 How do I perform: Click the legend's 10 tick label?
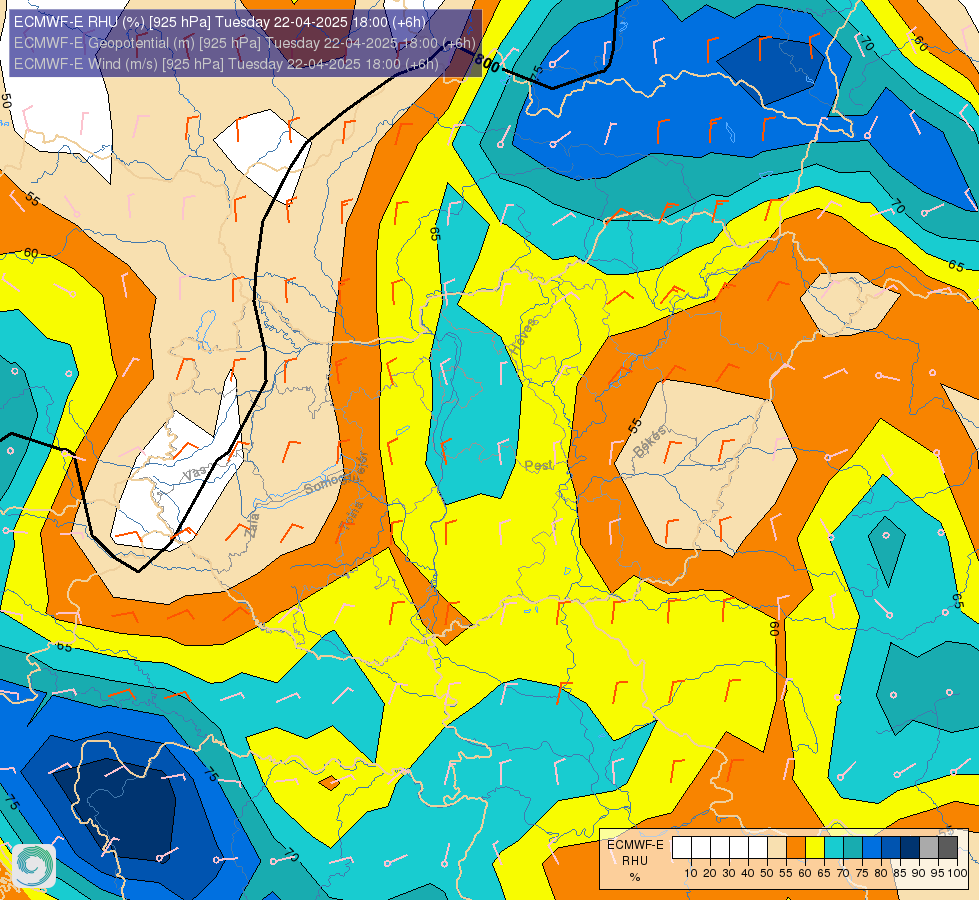691,873
